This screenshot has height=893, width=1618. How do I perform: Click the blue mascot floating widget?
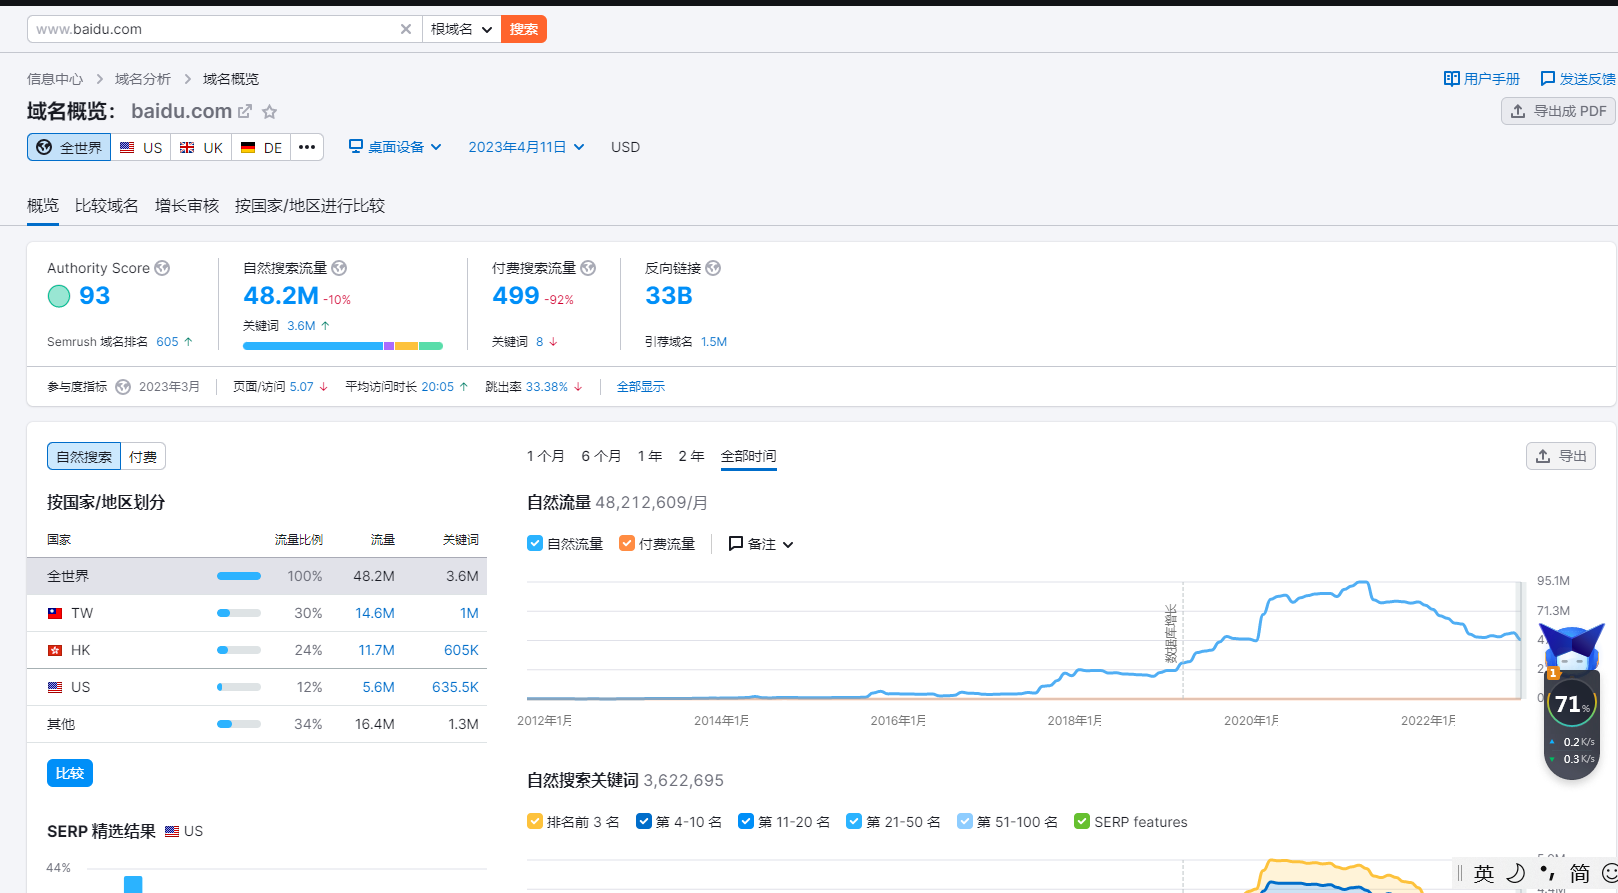1572,648
